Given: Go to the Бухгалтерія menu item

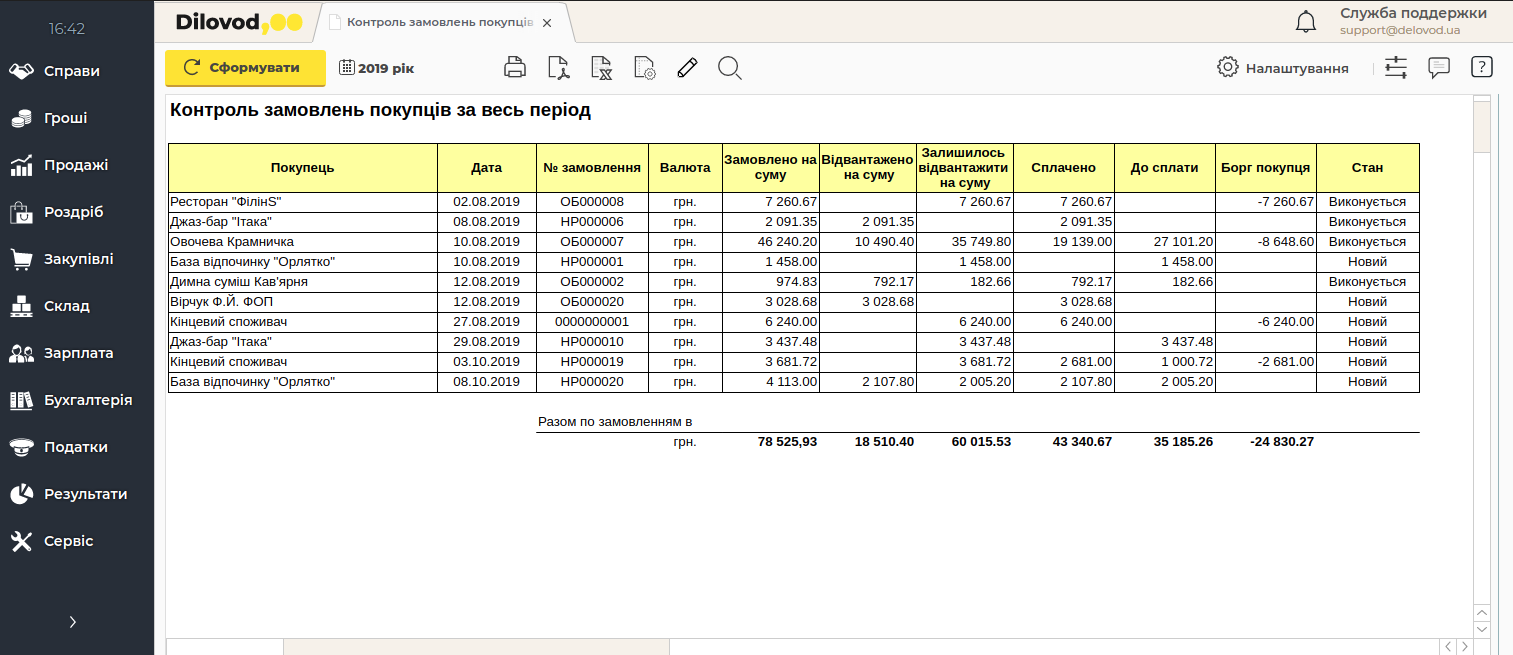Looking at the screenshot, I should pos(88,400).
